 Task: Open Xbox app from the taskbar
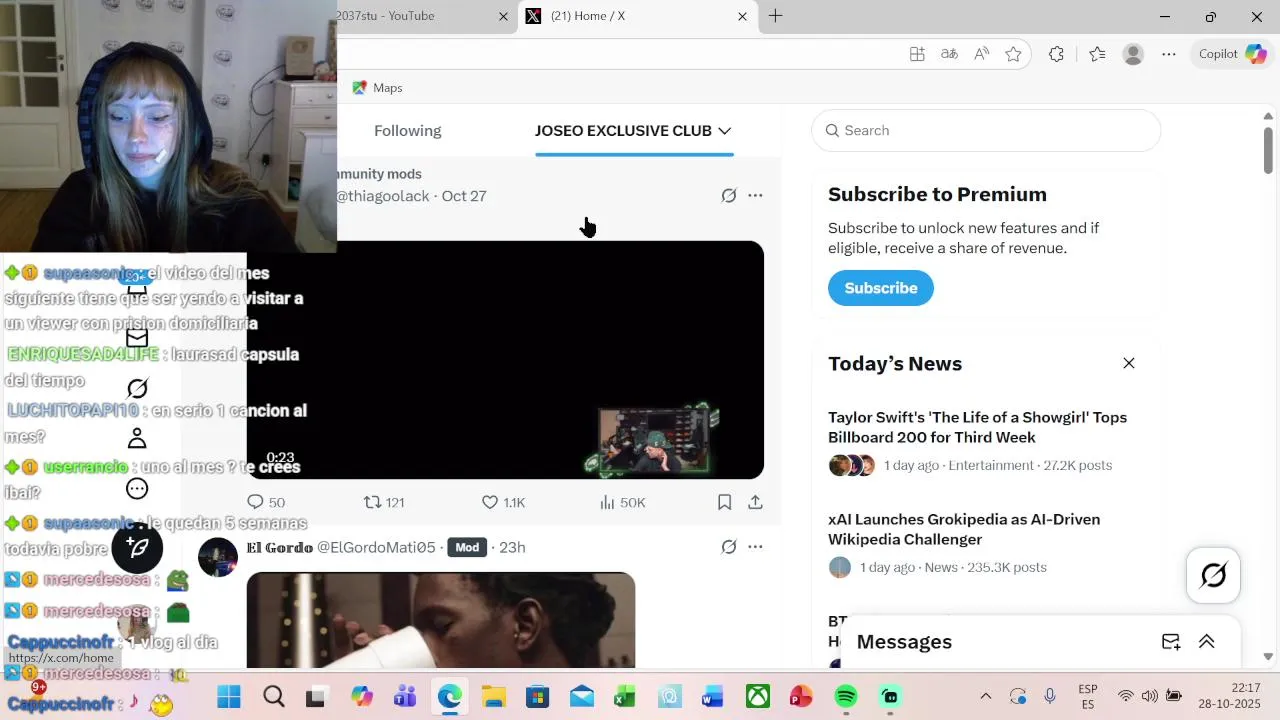pyautogui.click(x=758, y=697)
